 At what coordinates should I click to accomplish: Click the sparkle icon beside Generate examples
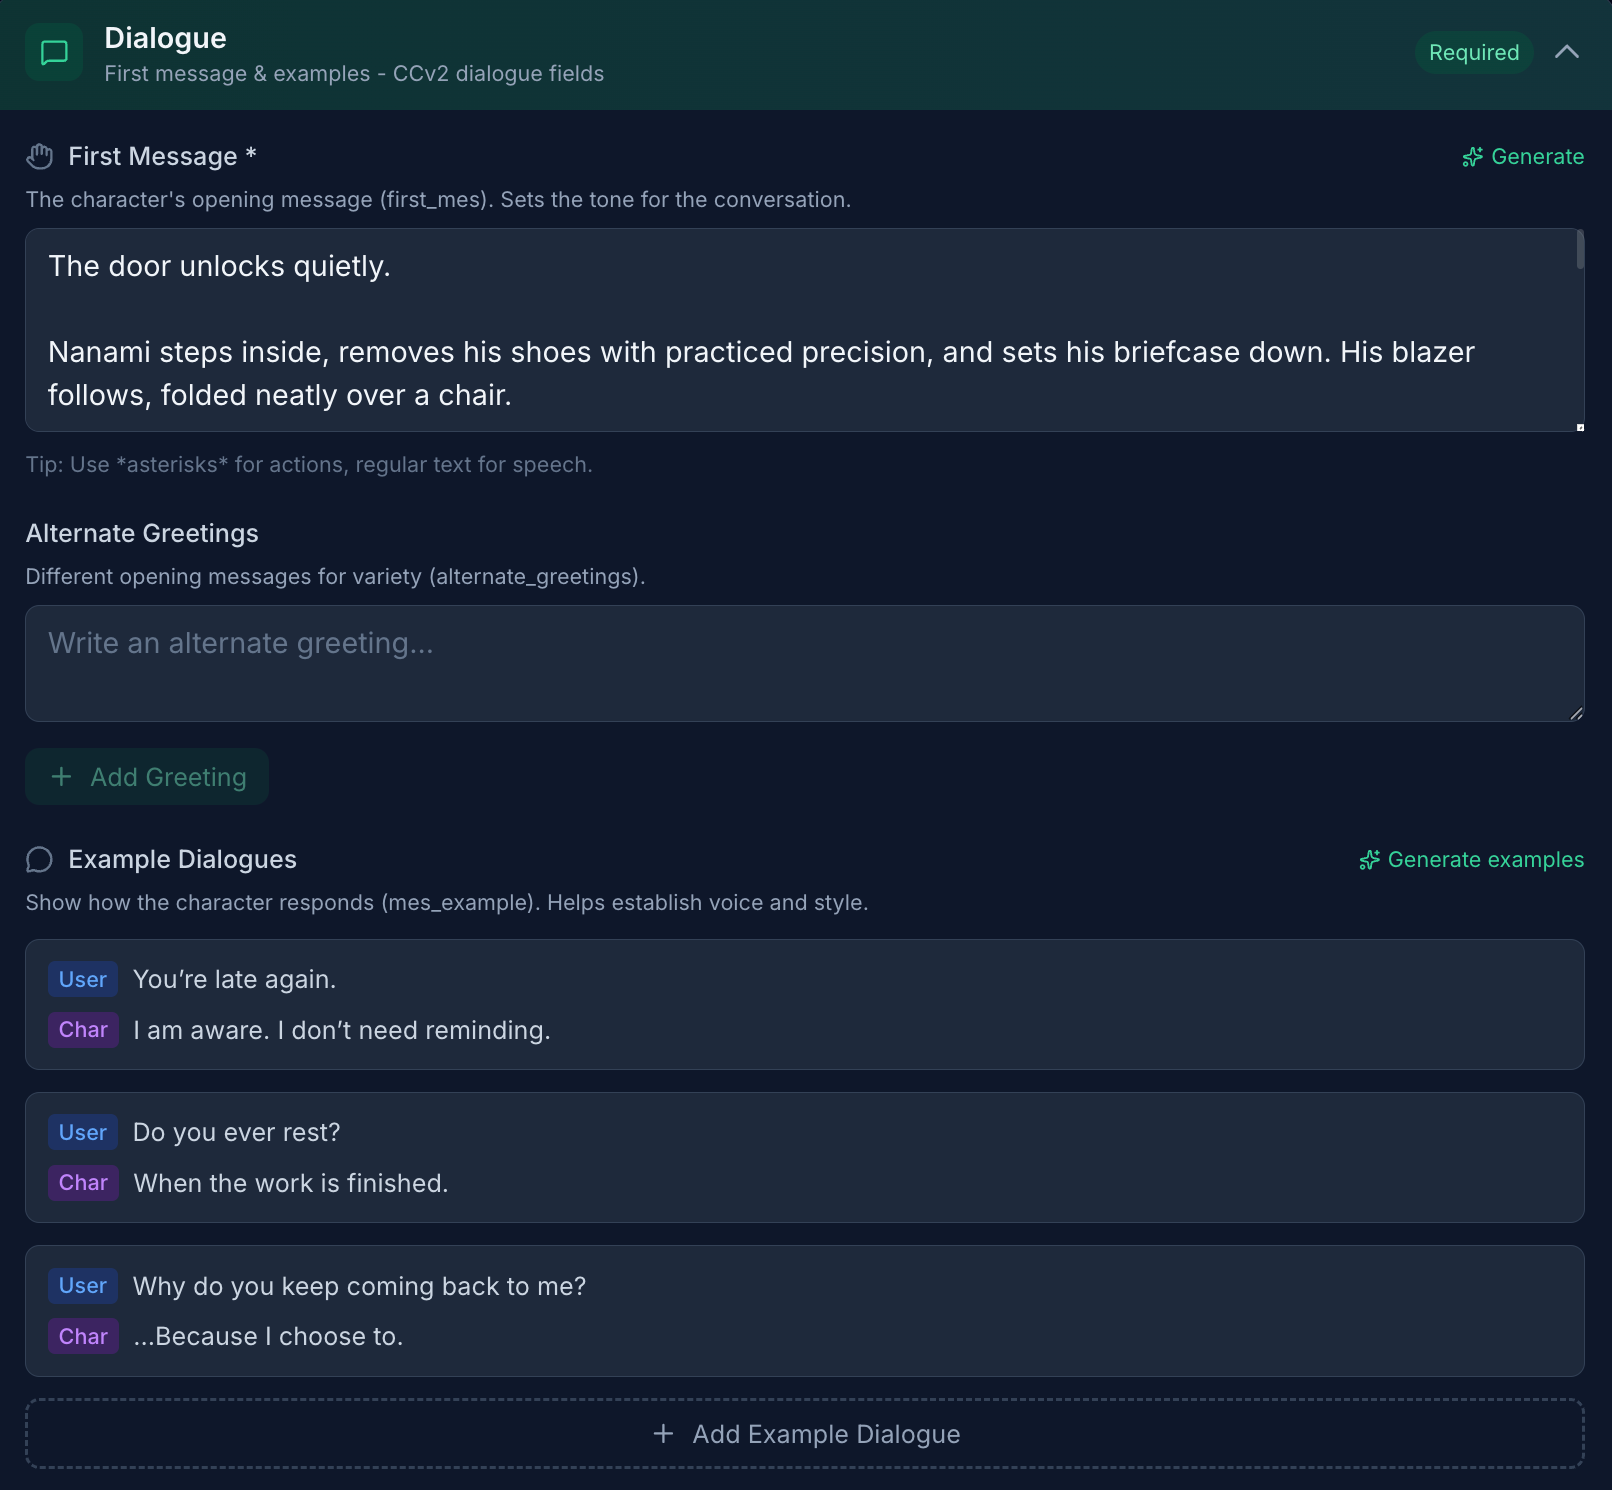[1369, 860]
